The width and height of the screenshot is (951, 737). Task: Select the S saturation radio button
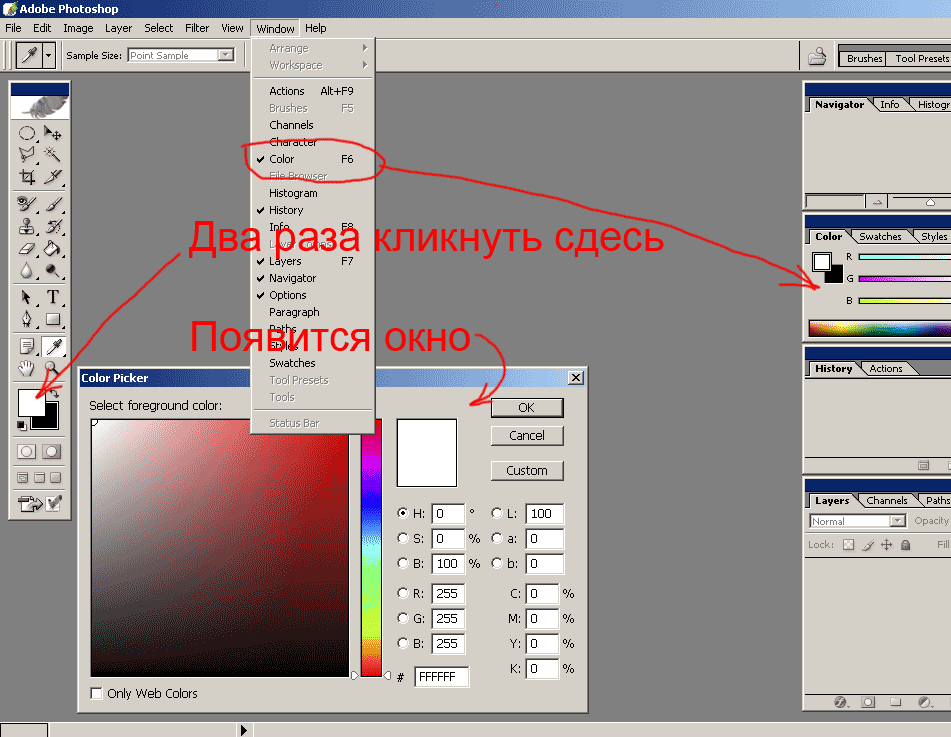pos(403,538)
